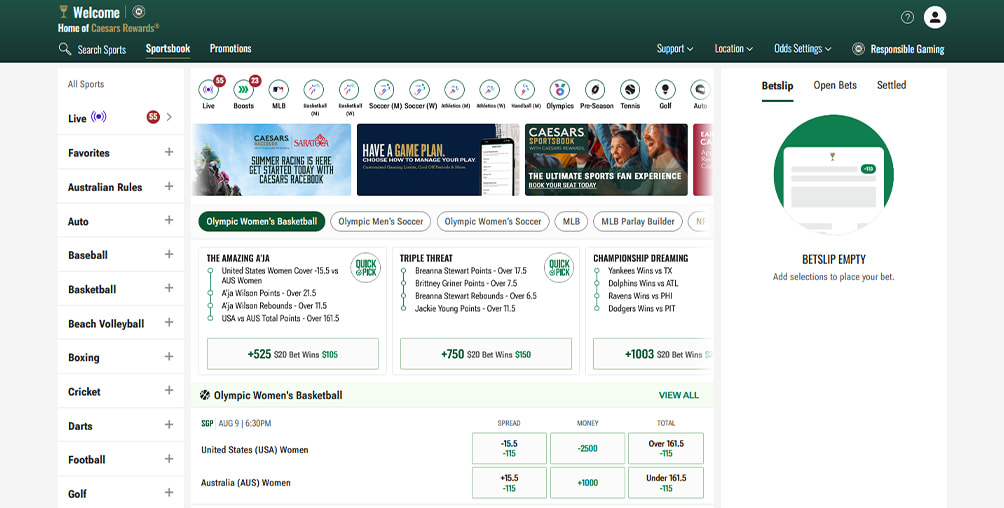Select the Athletics (M) icon
Image resolution: width=1004 pixels, height=508 pixels.
(x=455, y=90)
